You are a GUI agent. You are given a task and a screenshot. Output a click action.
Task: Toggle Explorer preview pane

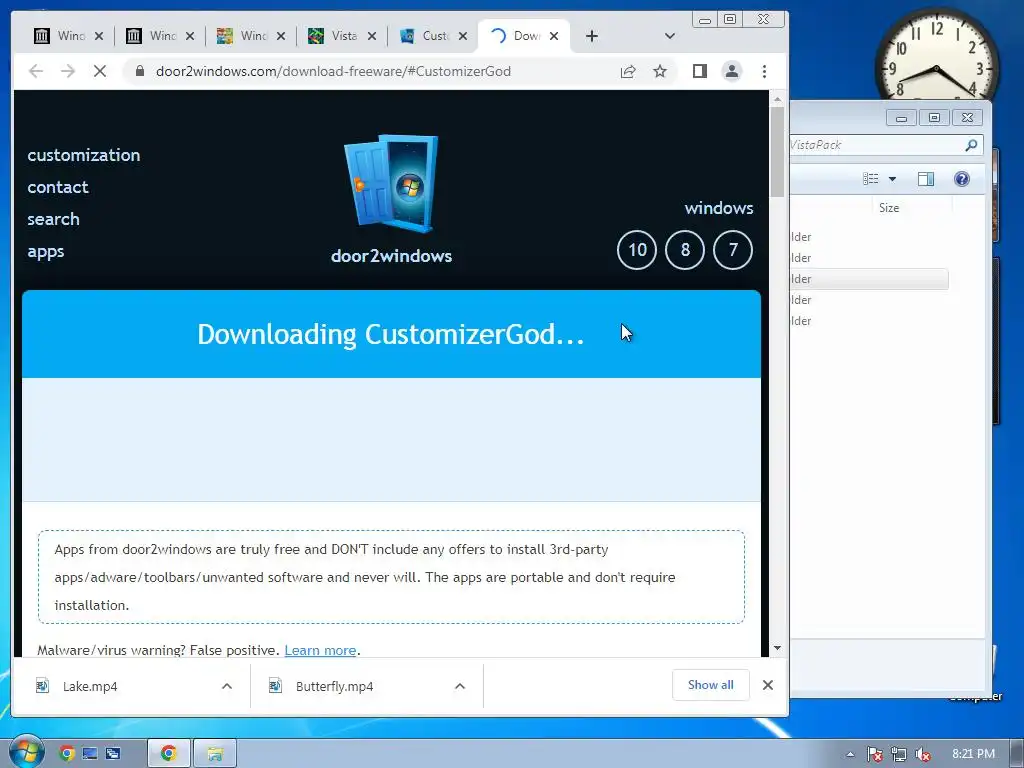926,179
